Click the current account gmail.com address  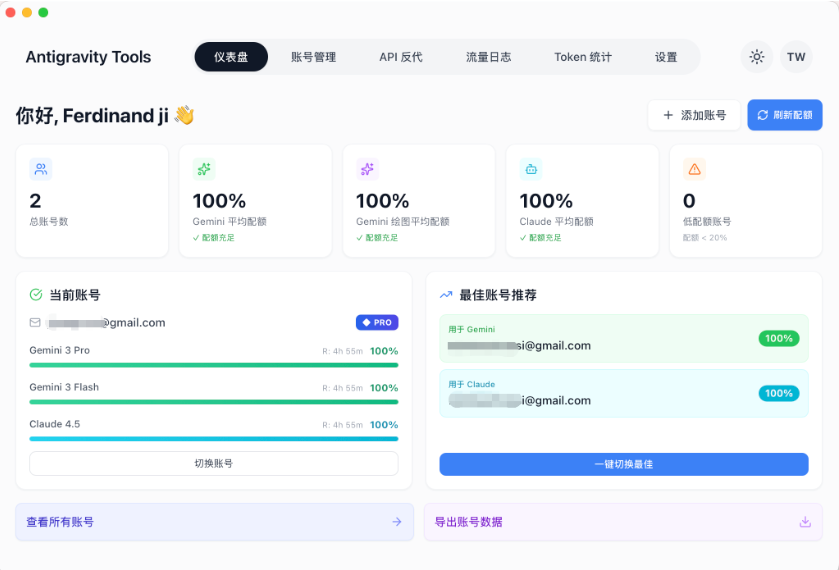coord(106,323)
